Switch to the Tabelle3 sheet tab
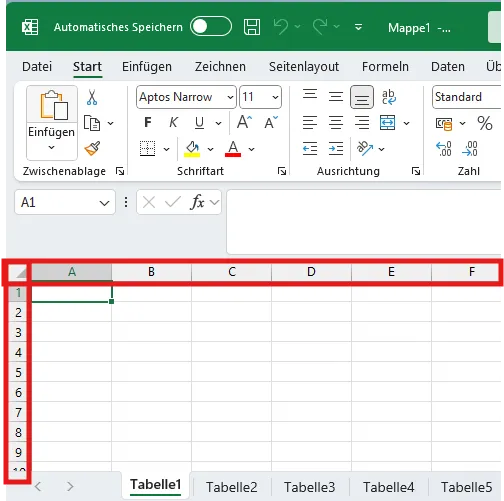 tap(309, 487)
